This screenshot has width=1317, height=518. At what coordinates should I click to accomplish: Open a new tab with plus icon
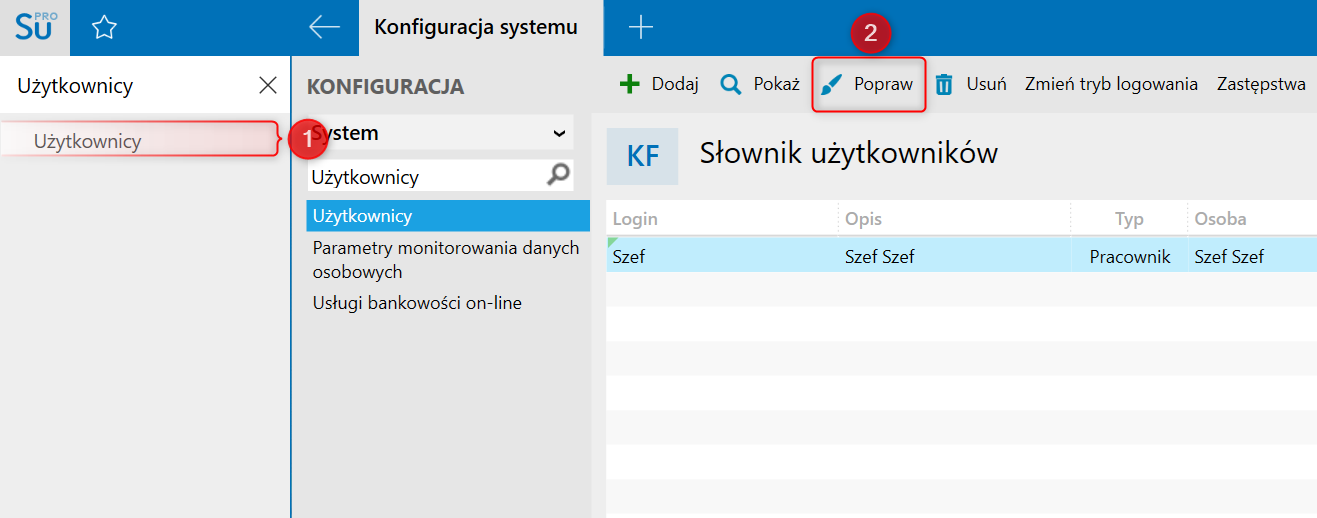(640, 28)
